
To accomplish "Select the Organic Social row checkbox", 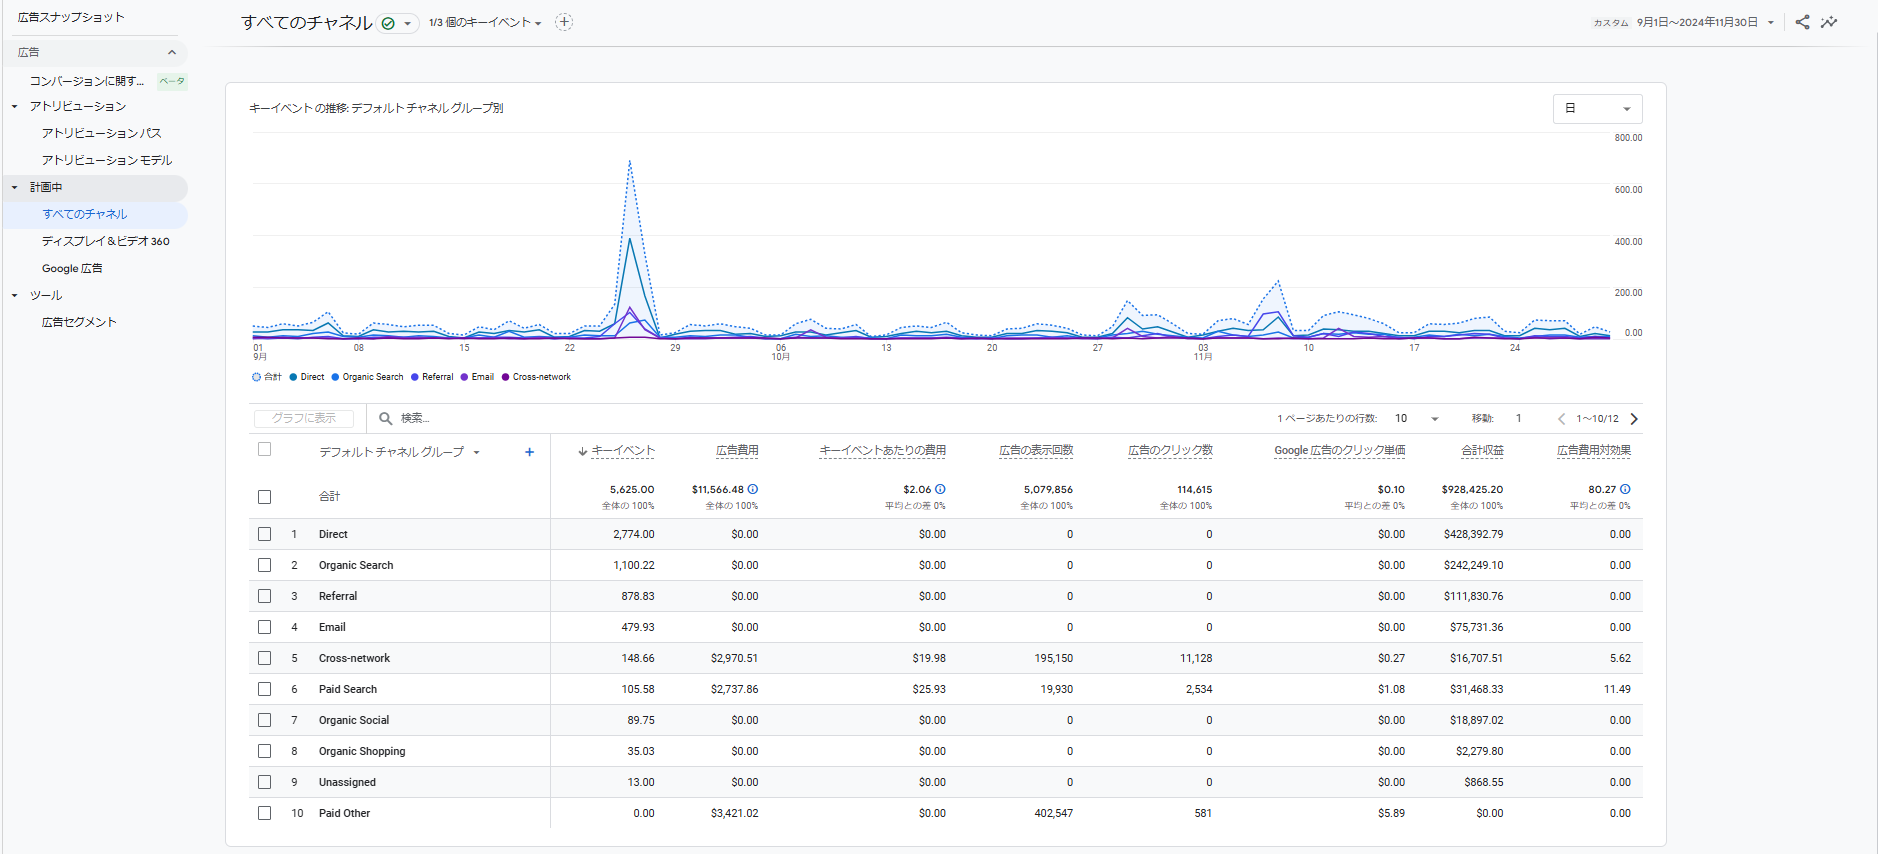I will click(x=264, y=720).
